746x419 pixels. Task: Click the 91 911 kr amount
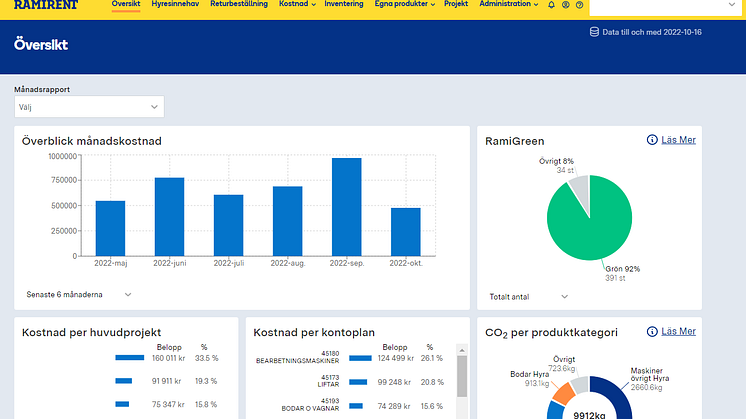167,381
